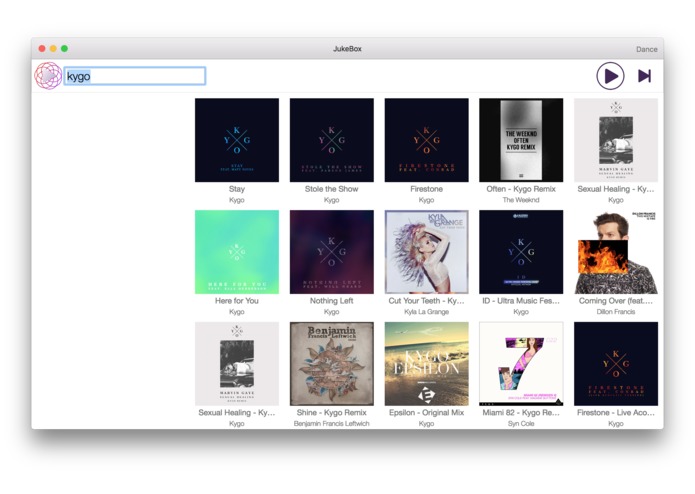Select the Often - Kygo Remix cover
This screenshot has width=695, height=494.
point(521,140)
